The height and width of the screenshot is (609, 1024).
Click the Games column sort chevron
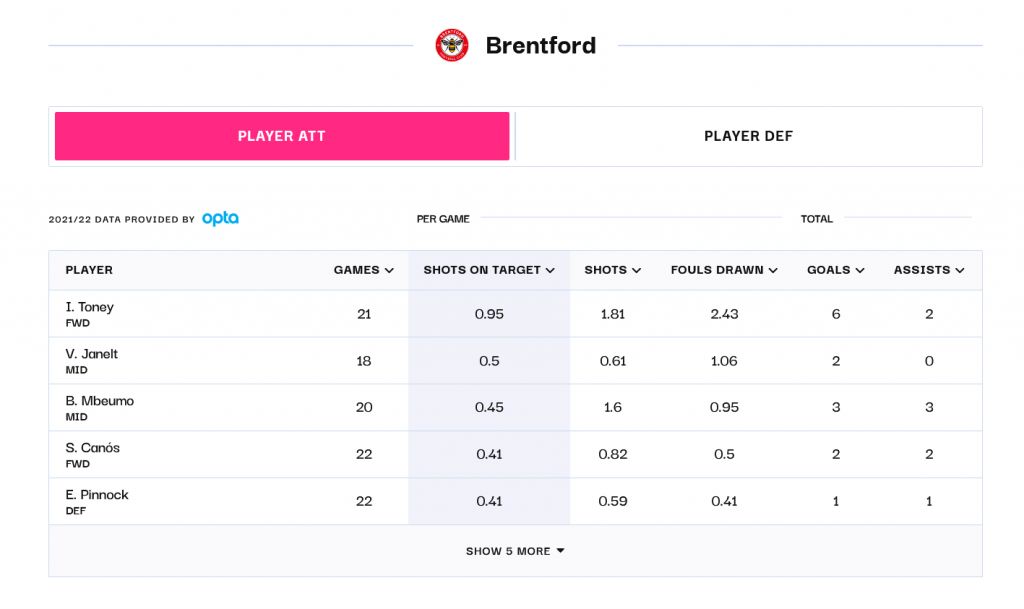point(389,270)
